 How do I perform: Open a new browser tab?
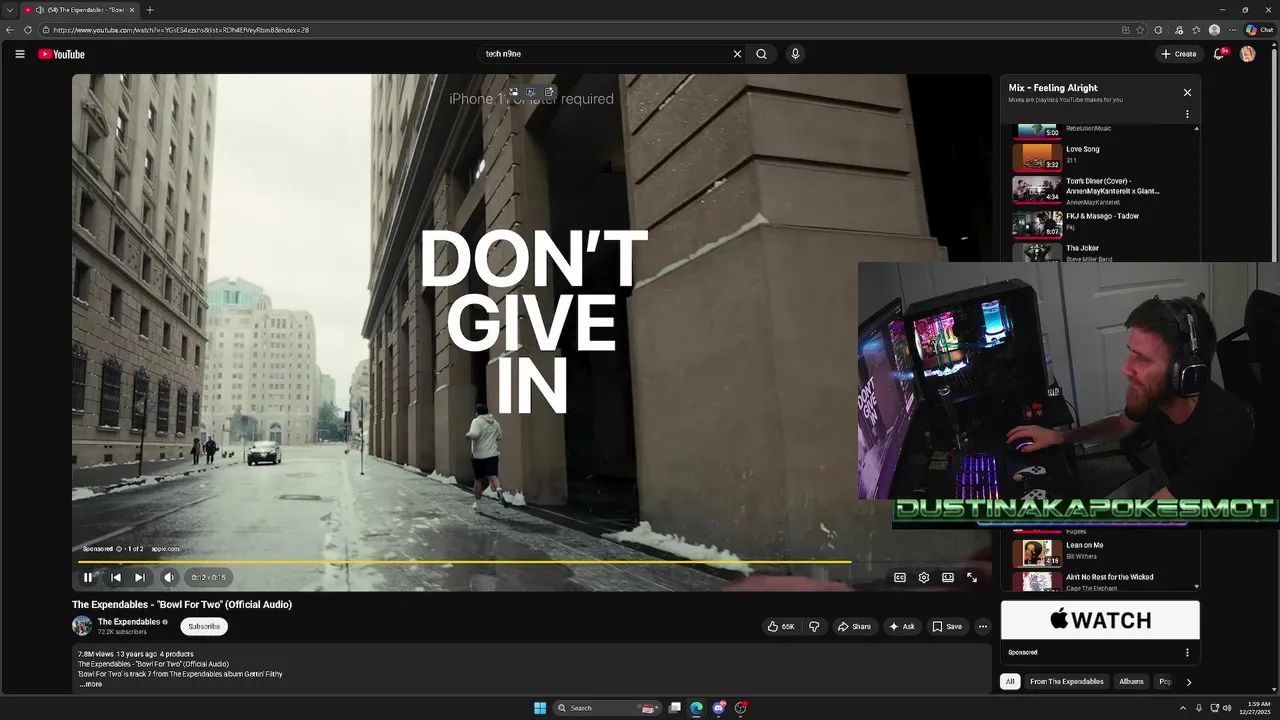pyautogui.click(x=150, y=10)
